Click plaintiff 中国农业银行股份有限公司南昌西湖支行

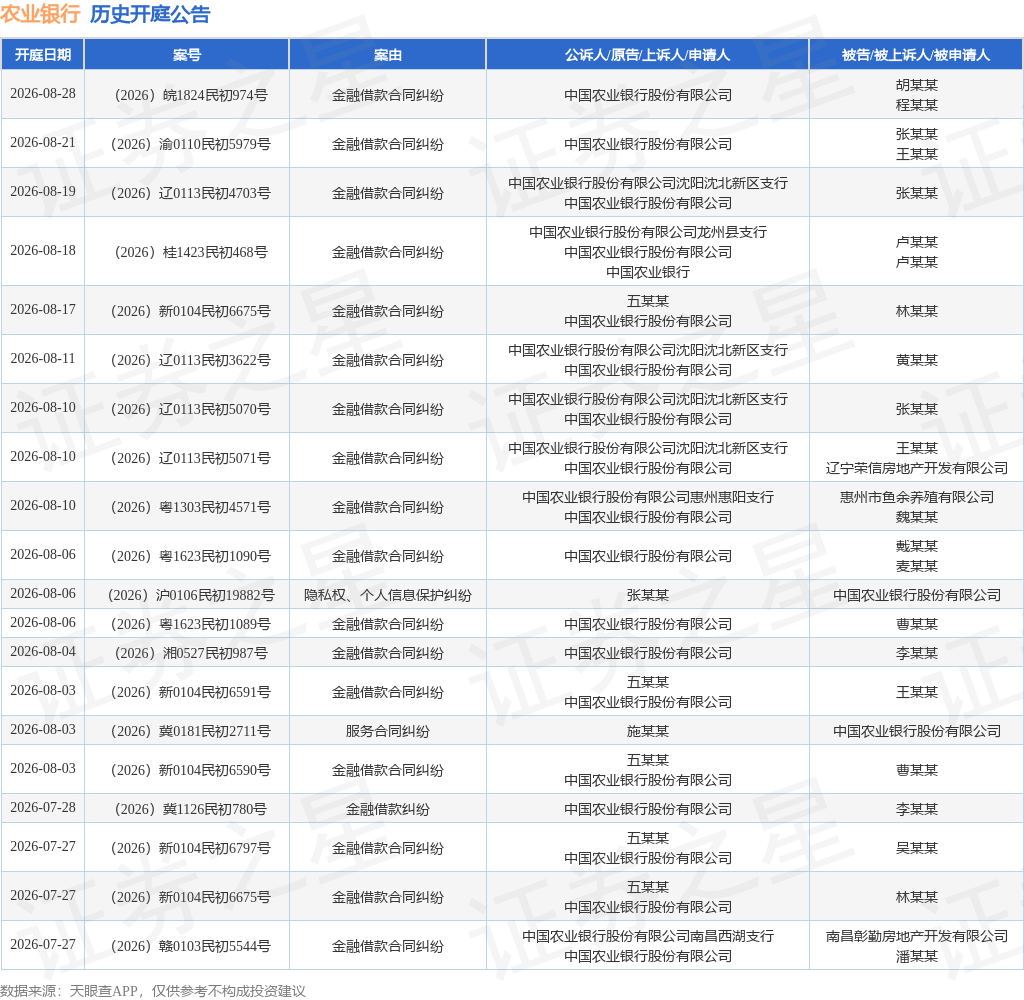tap(648, 936)
